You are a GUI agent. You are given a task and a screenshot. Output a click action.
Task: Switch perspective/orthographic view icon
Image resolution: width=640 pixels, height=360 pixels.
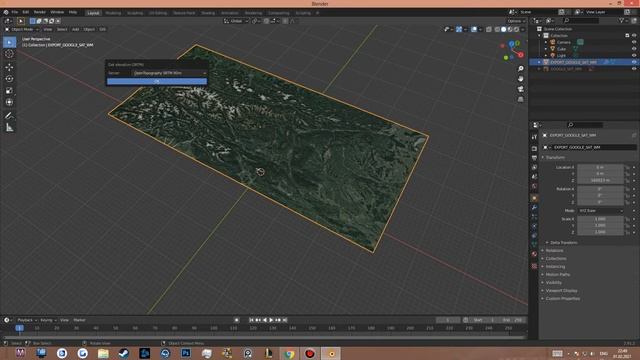[520, 99]
